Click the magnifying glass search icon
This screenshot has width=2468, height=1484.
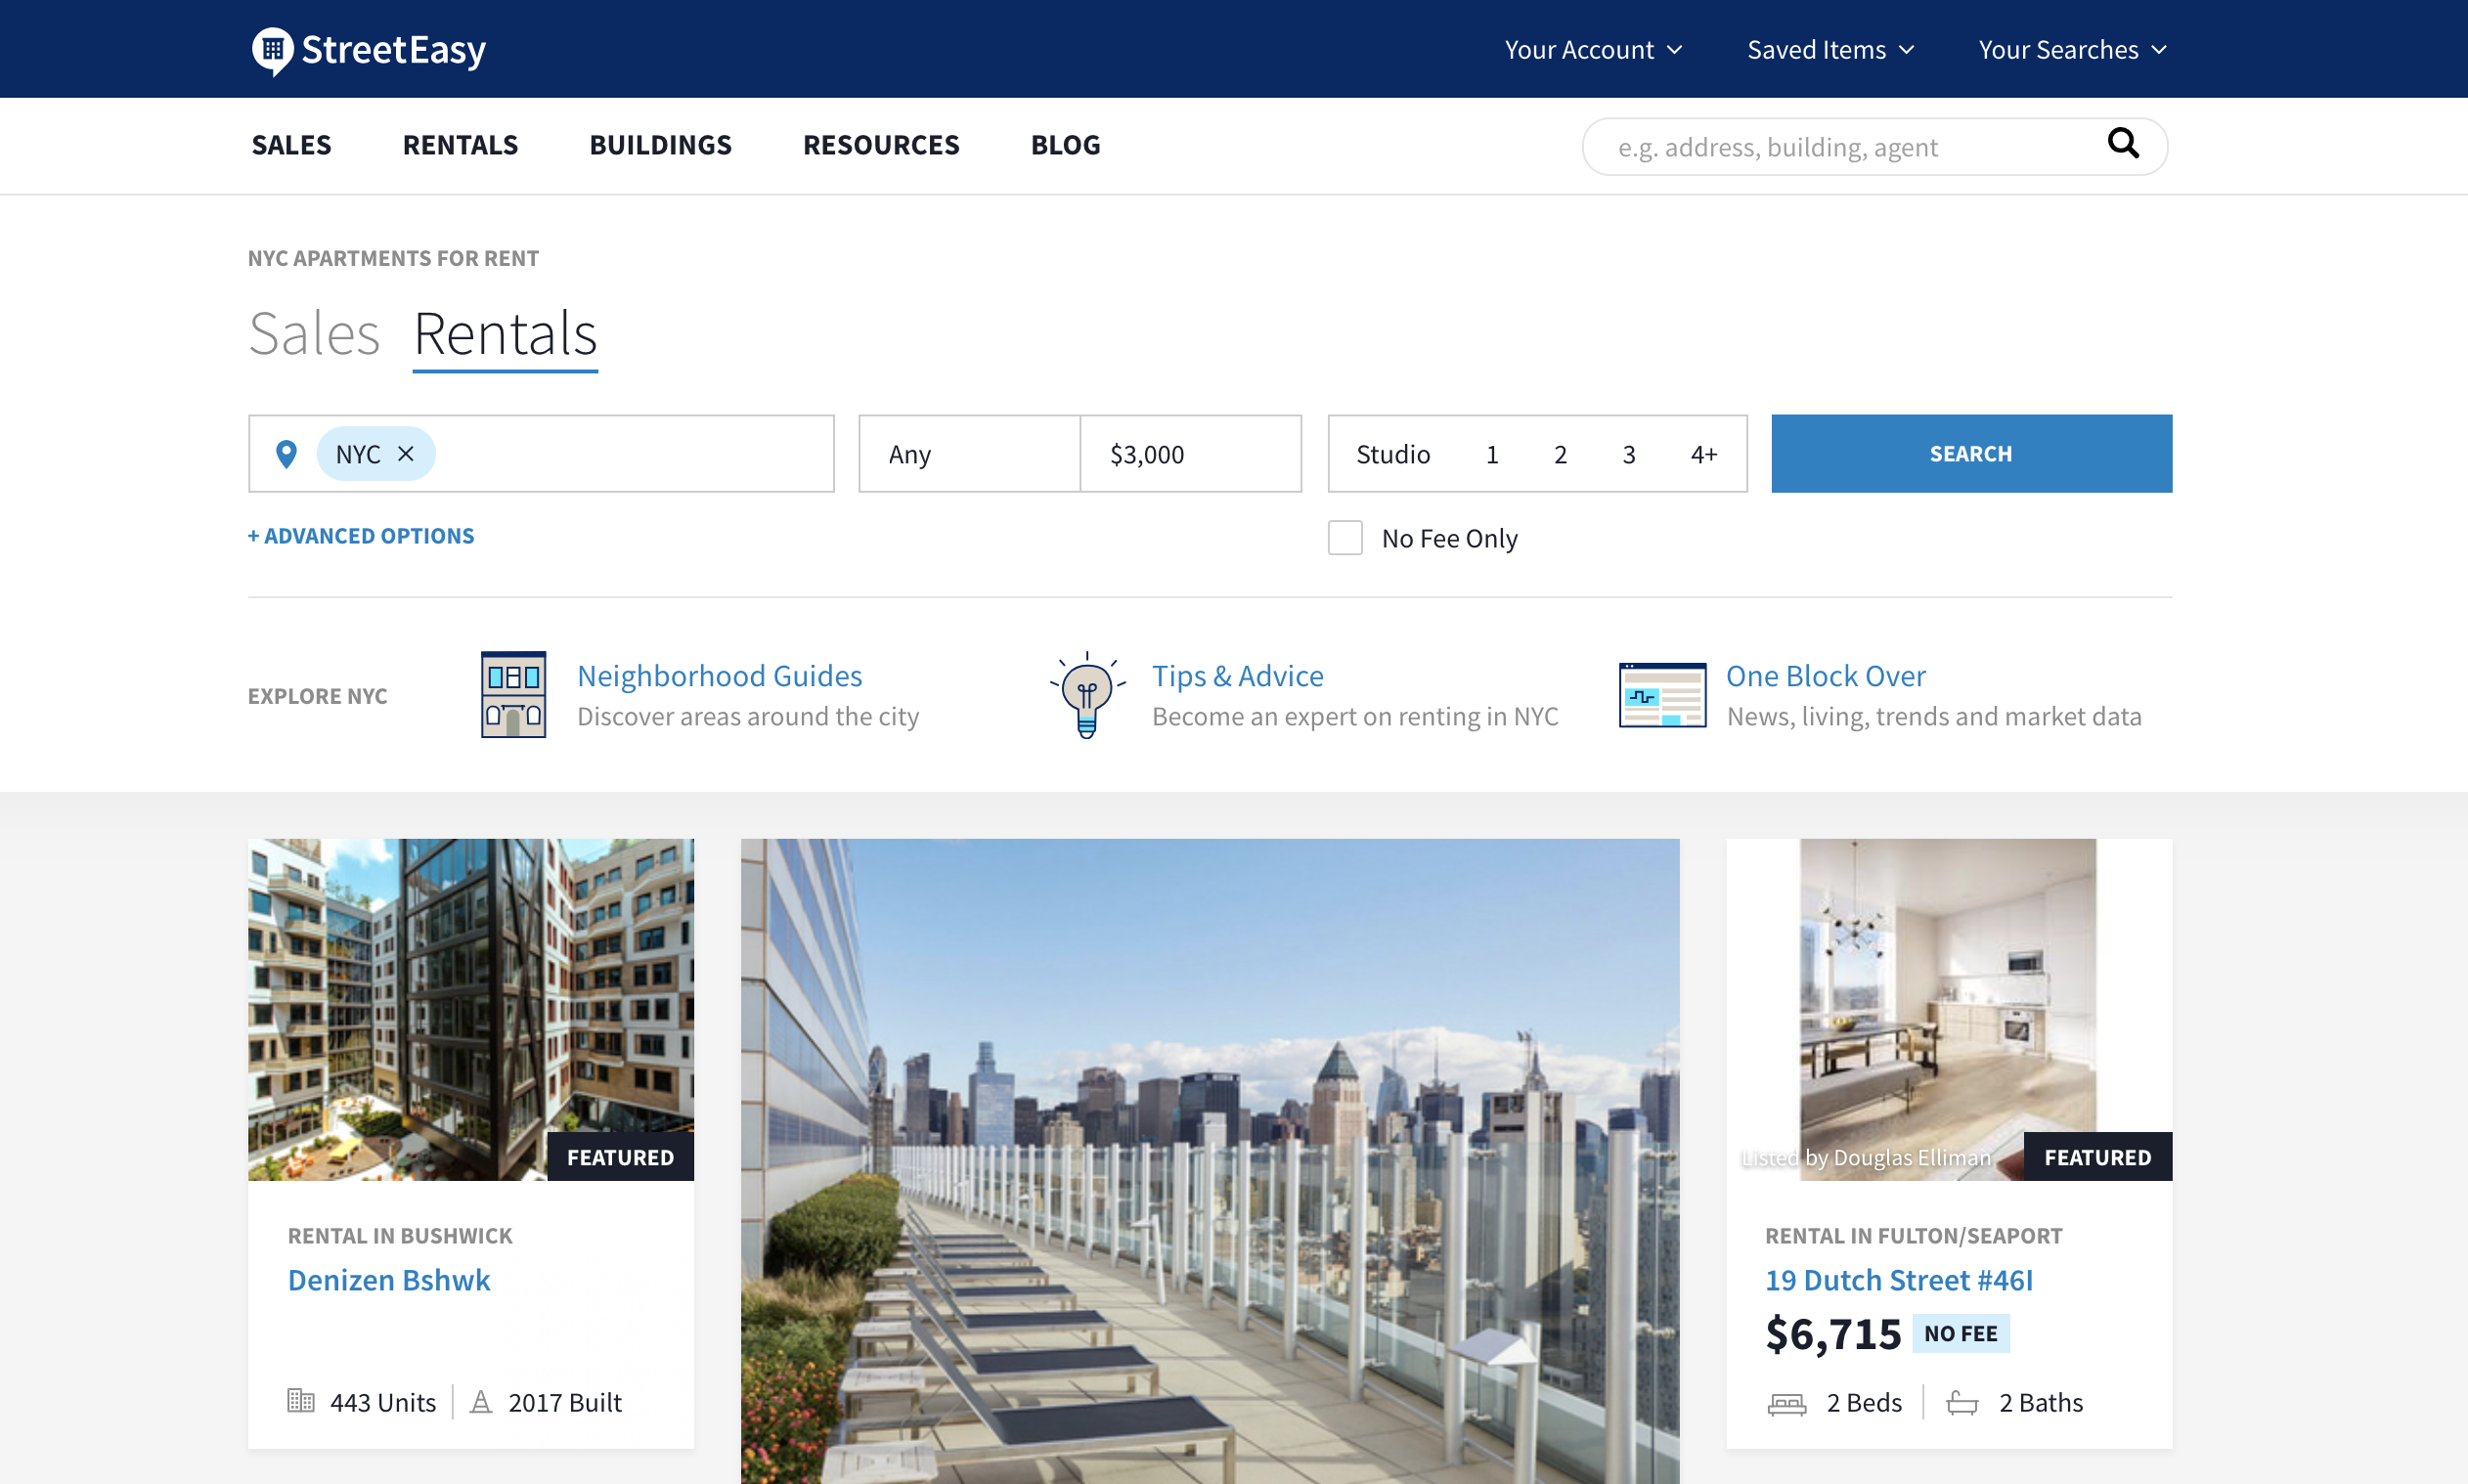point(2123,144)
